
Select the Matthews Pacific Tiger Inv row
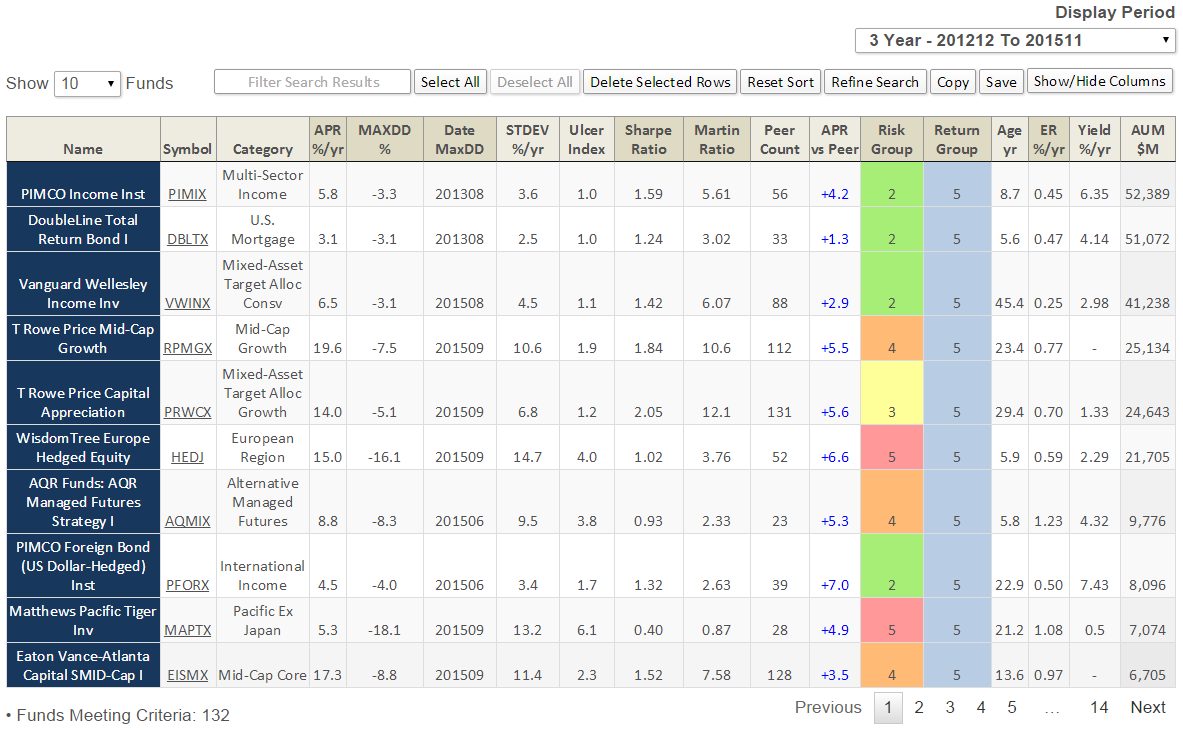pos(82,620)
